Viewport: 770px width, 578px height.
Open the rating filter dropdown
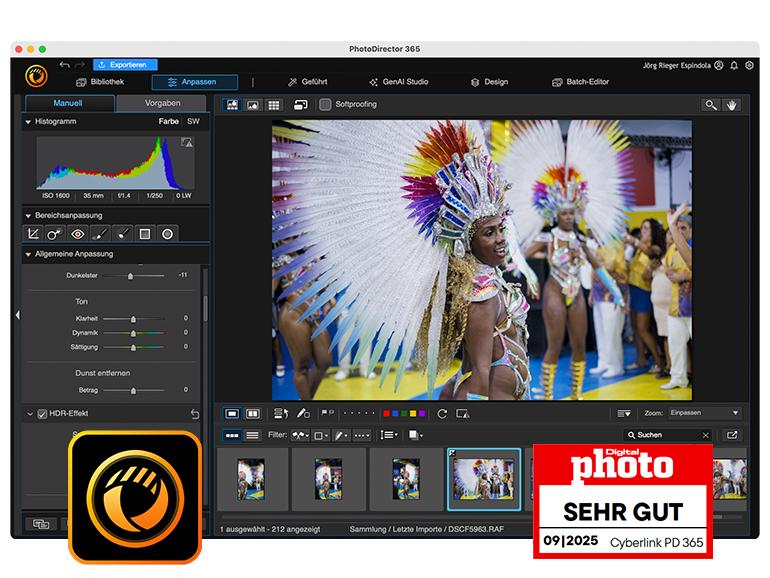pyautogui.click(x=362, y=435)
